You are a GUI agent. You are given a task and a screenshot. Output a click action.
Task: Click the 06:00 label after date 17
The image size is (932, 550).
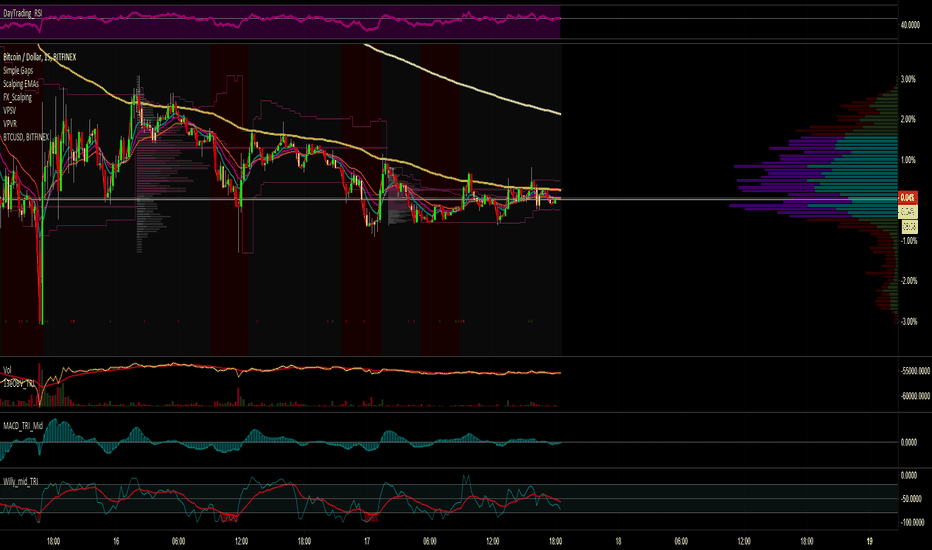point(430,541)
